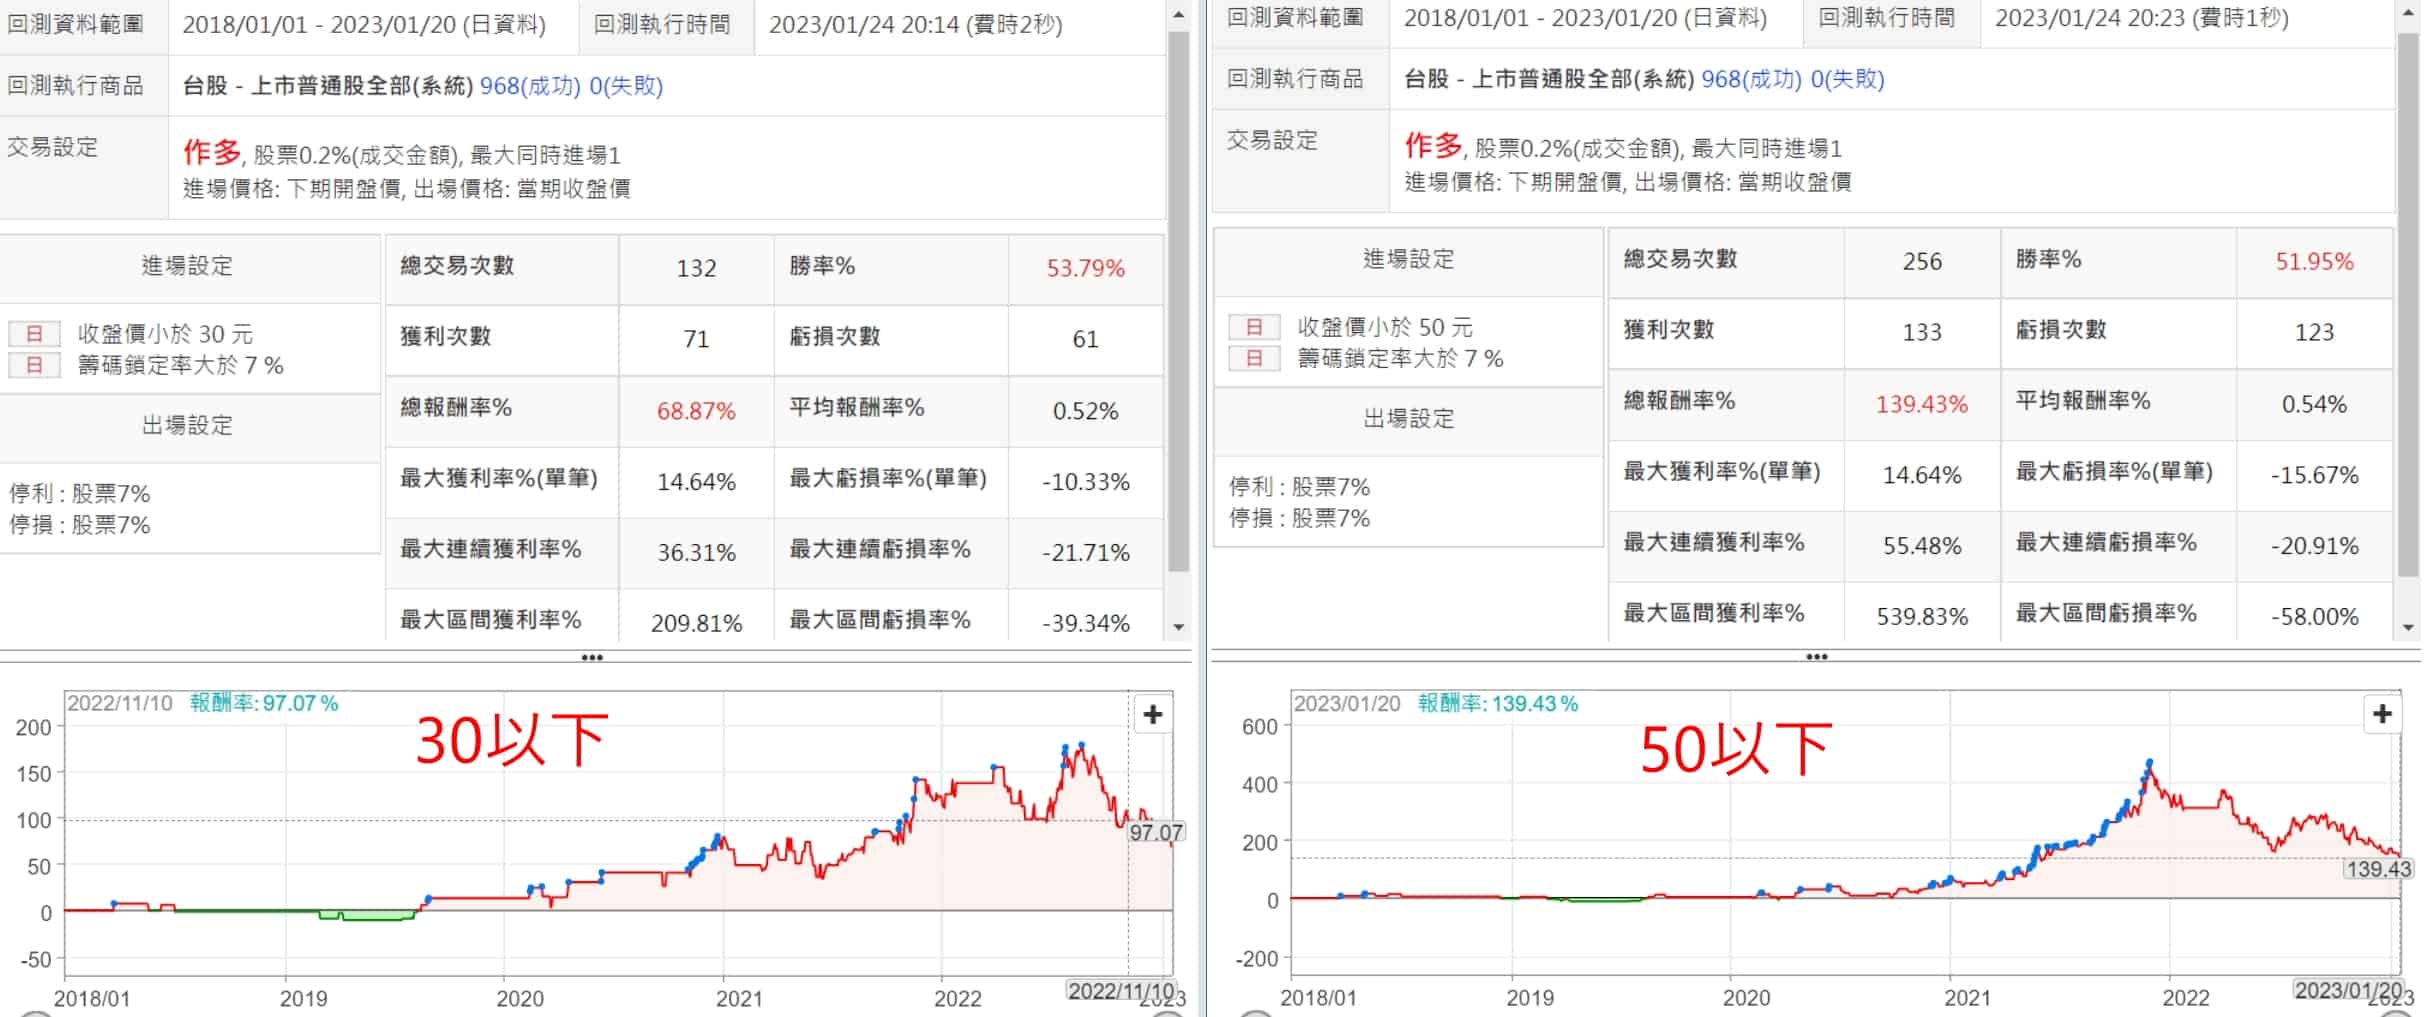Click the 日 icon beside 收盤價小於 50 元
The height and width of the screenshot is (1017, 2424).
click(x=1254, y=327)
